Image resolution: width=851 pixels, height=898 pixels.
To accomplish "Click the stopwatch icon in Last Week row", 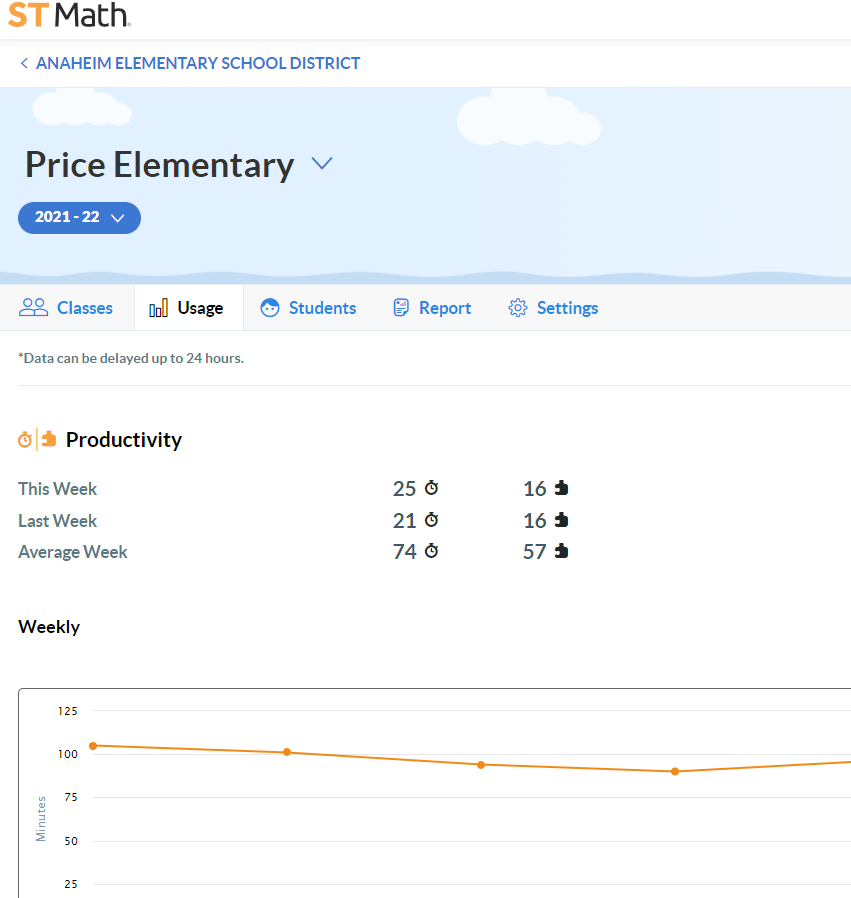I will tap(431, 520).
